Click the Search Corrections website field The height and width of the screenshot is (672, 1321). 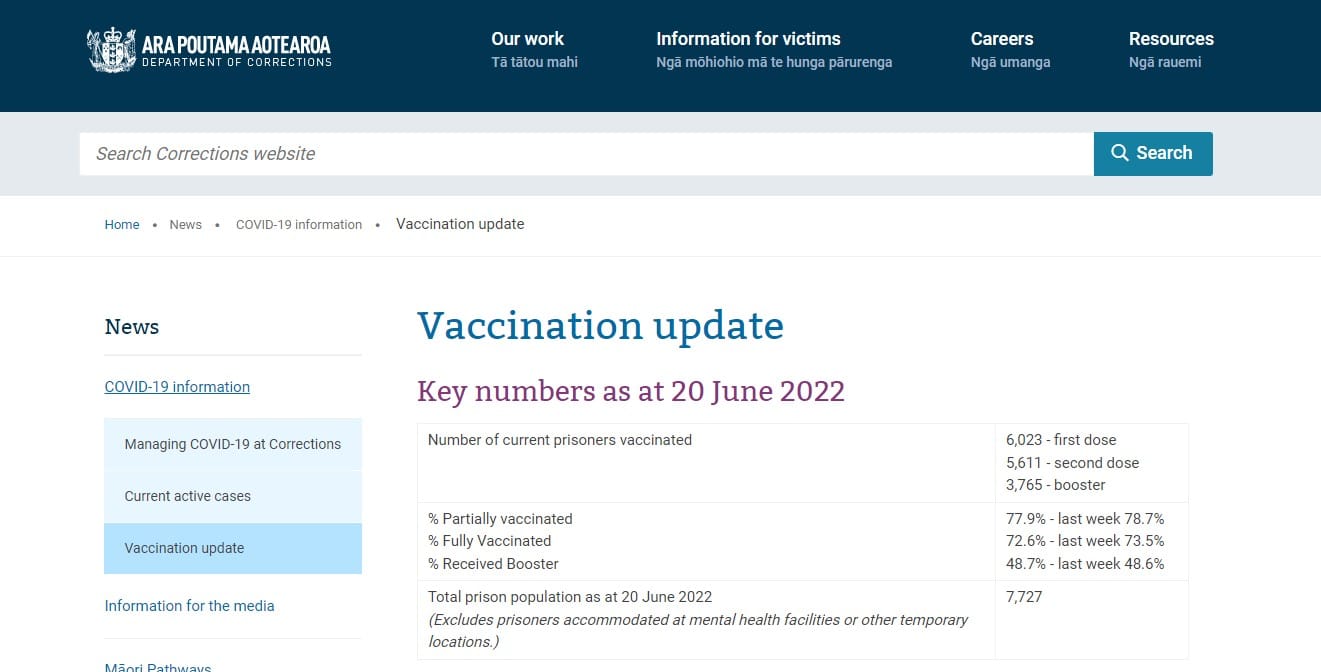click(x=586, y=154)
